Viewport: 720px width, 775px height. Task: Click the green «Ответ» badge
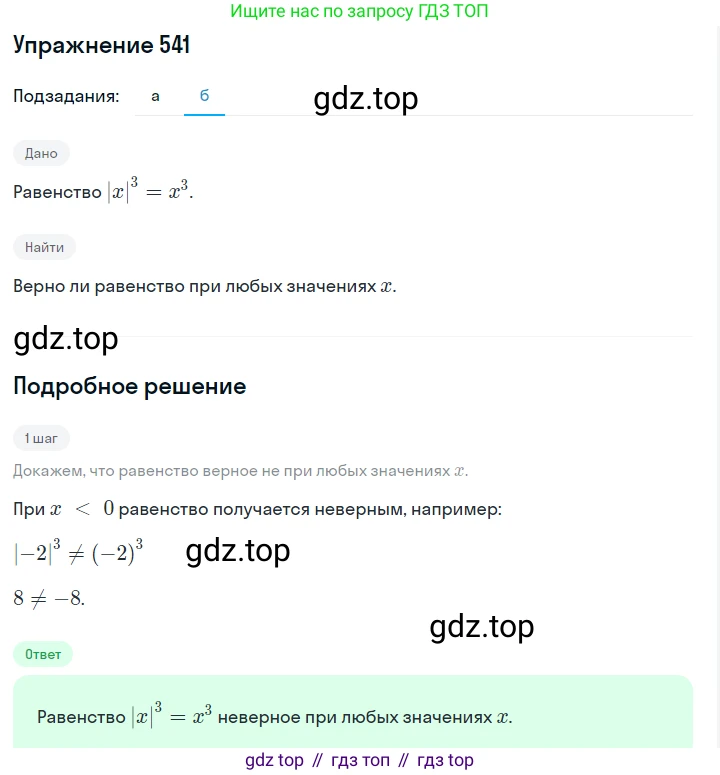coord(43,654)
